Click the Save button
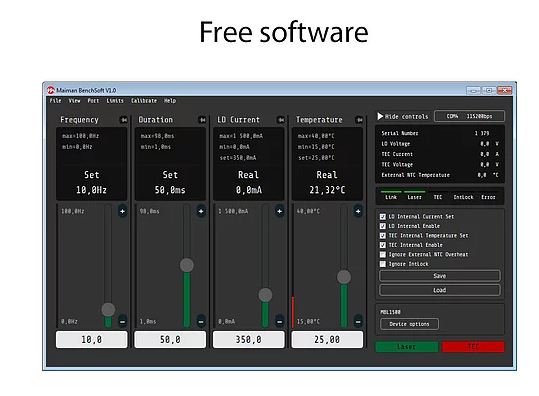This screenshot has width=539, height=396. 440,276
